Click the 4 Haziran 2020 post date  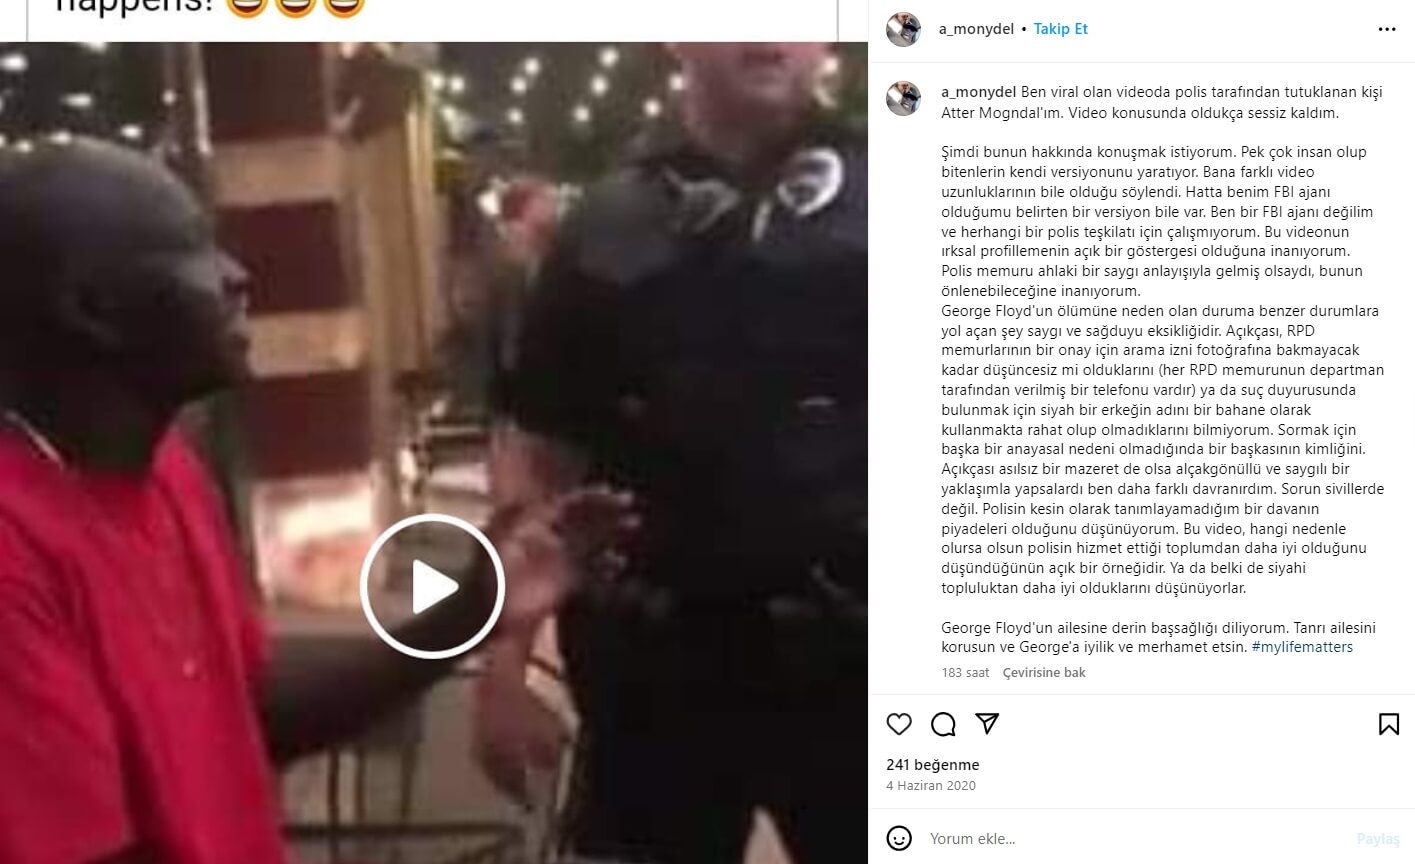931,786
